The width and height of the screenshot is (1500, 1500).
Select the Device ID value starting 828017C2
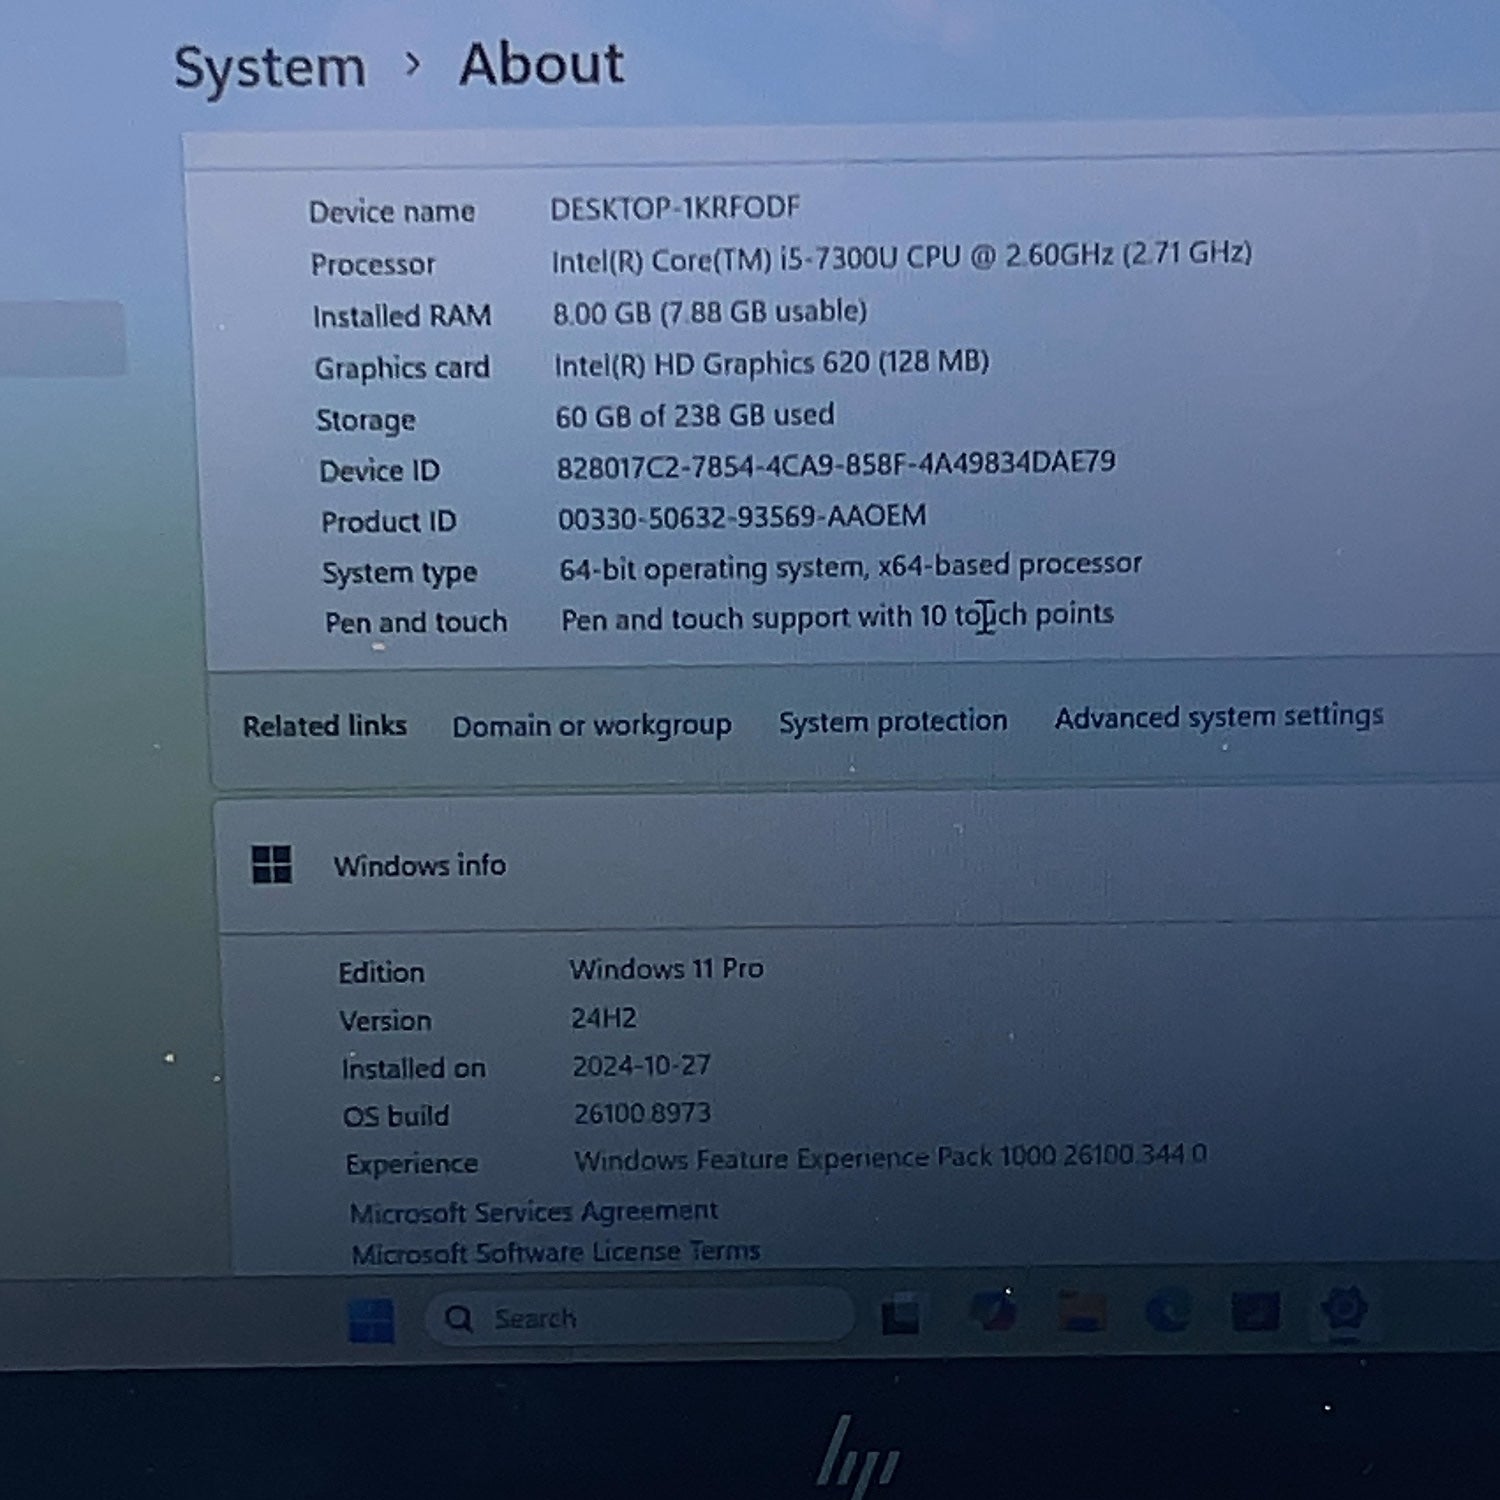(836, 465)
